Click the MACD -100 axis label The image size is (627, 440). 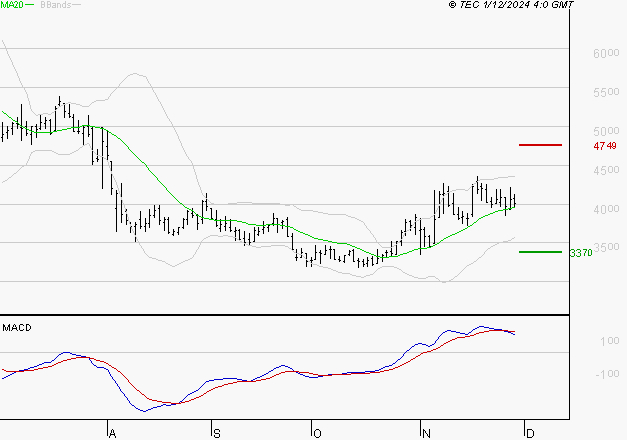pyautogui.click(x=607, y=374)
